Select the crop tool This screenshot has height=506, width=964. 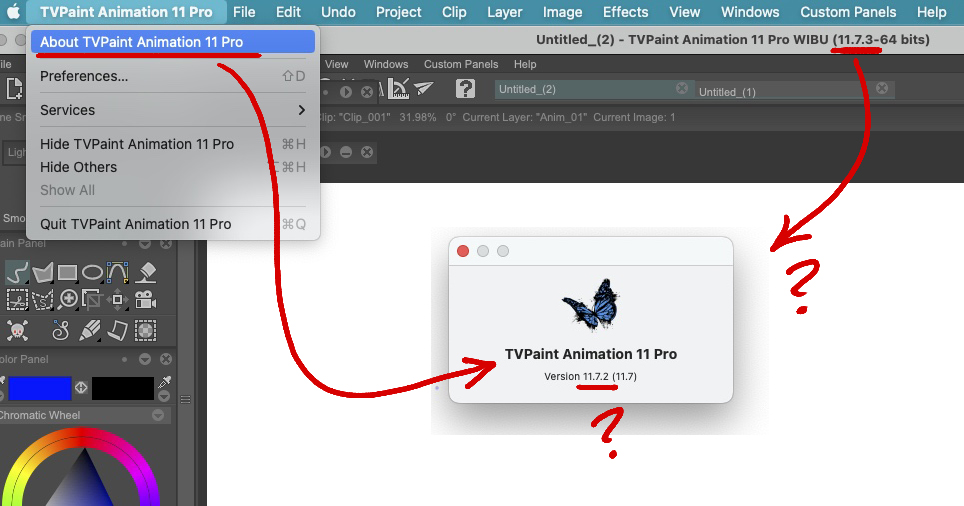click(92, 300)
